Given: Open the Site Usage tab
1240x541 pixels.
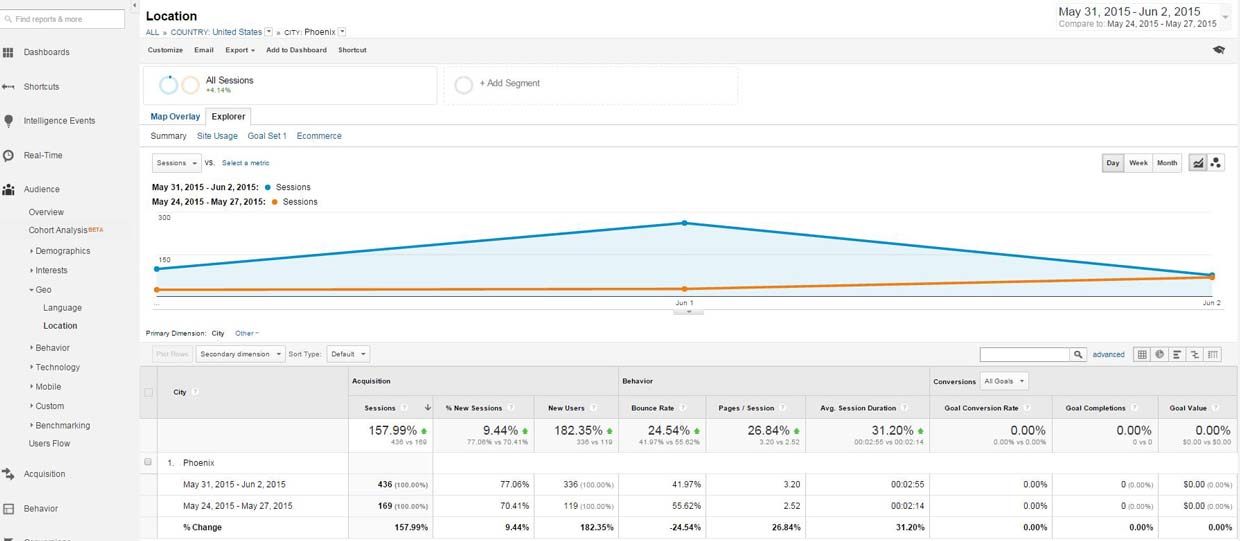Looking at the screenshot, I should click(217, 136).
